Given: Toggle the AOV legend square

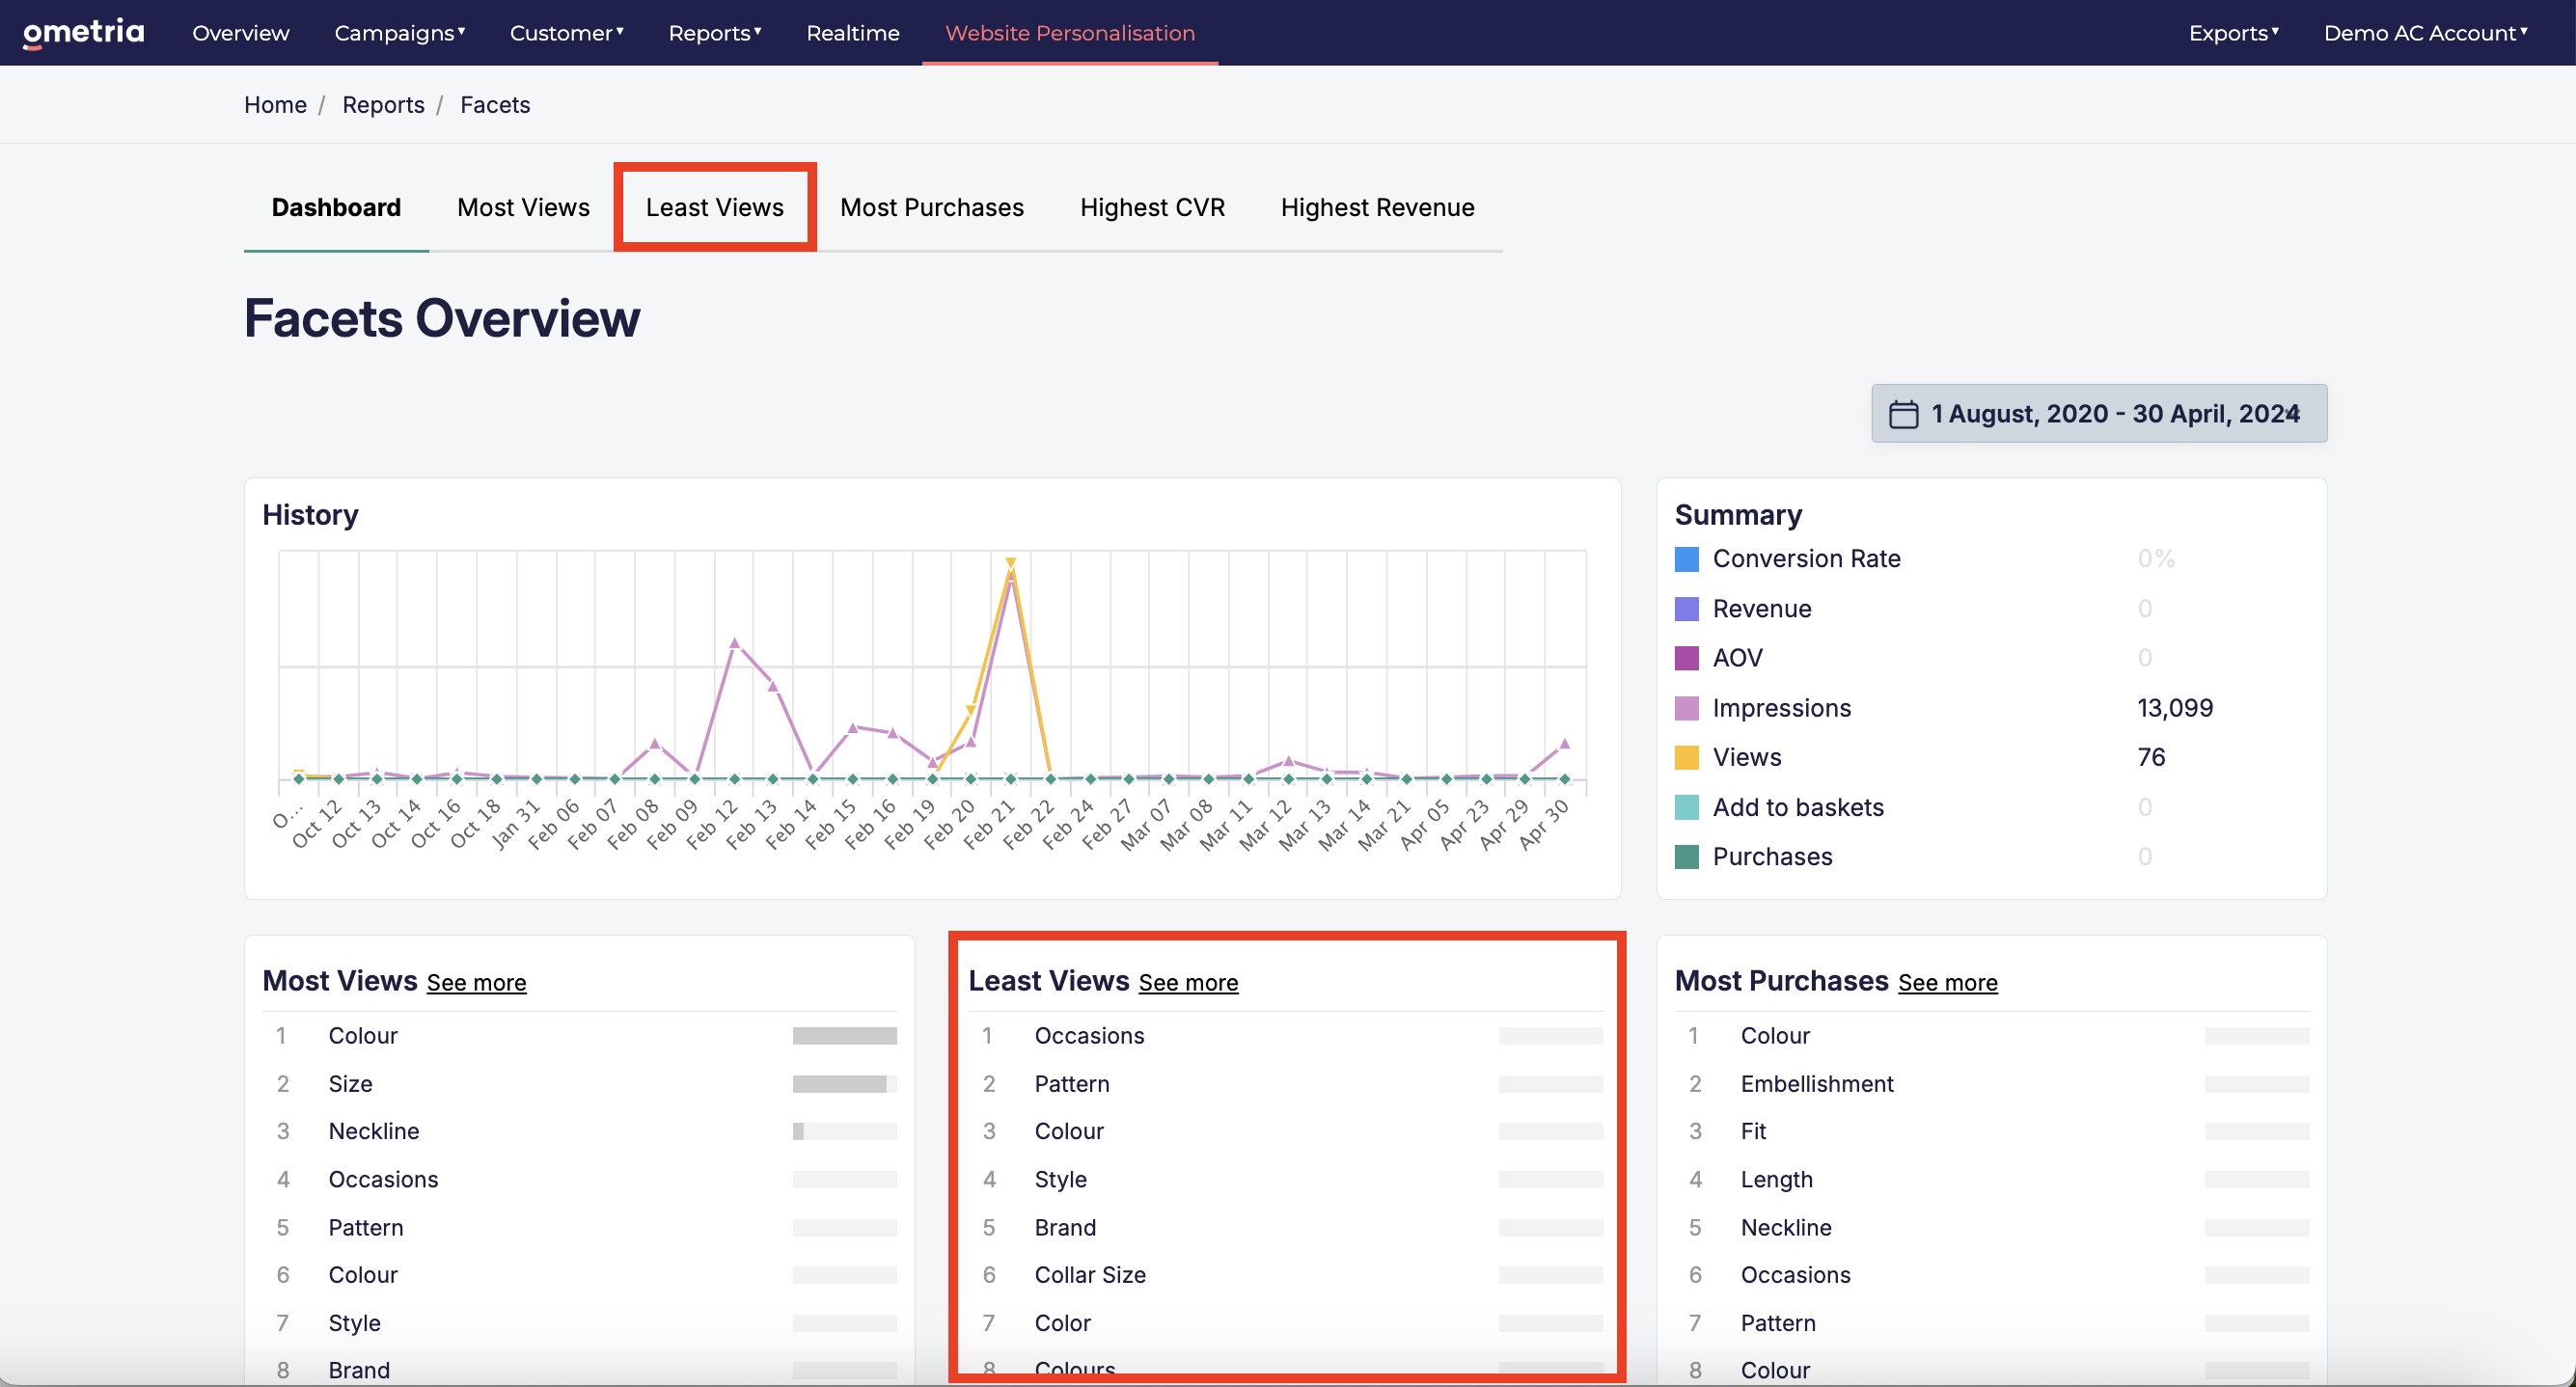Looking at the screenshot, I should click(x=1686, y=658).
